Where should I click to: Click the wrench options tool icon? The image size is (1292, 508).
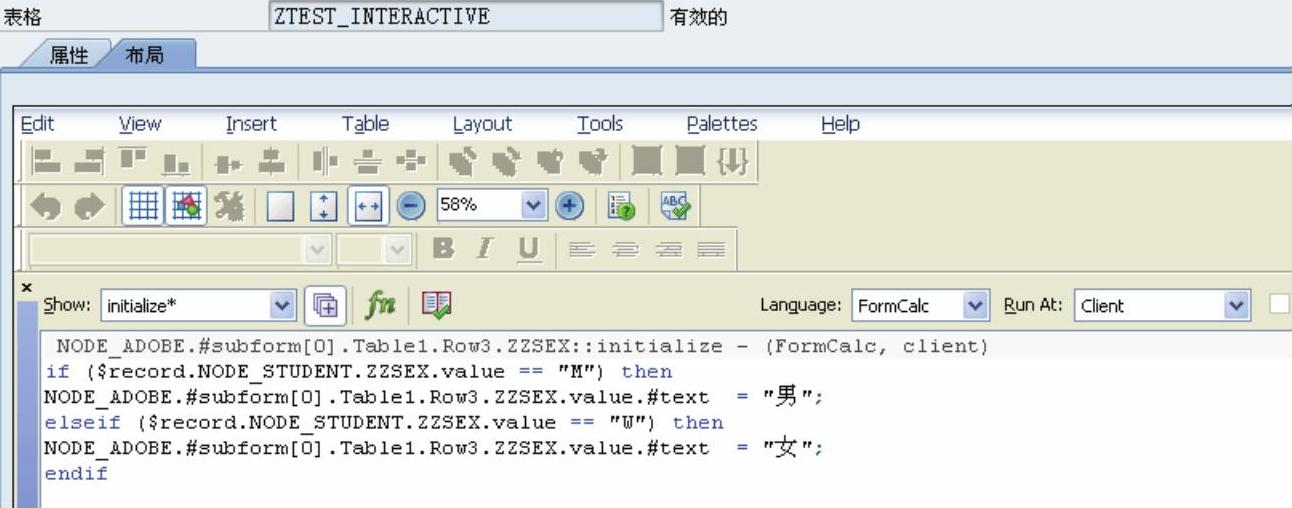[x=230, y=206]
